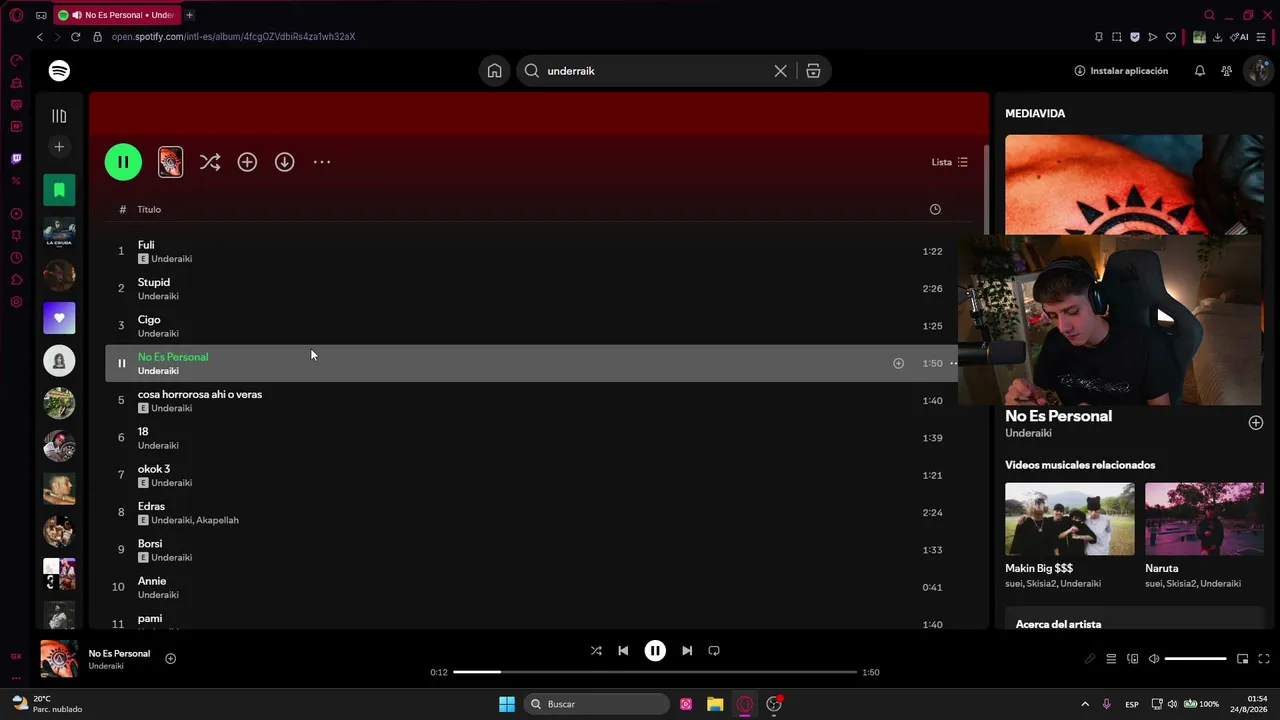Open Opera snapshot tool
The height and width of the screenshot is (720, 1280).
click(x=1117, y=37)
